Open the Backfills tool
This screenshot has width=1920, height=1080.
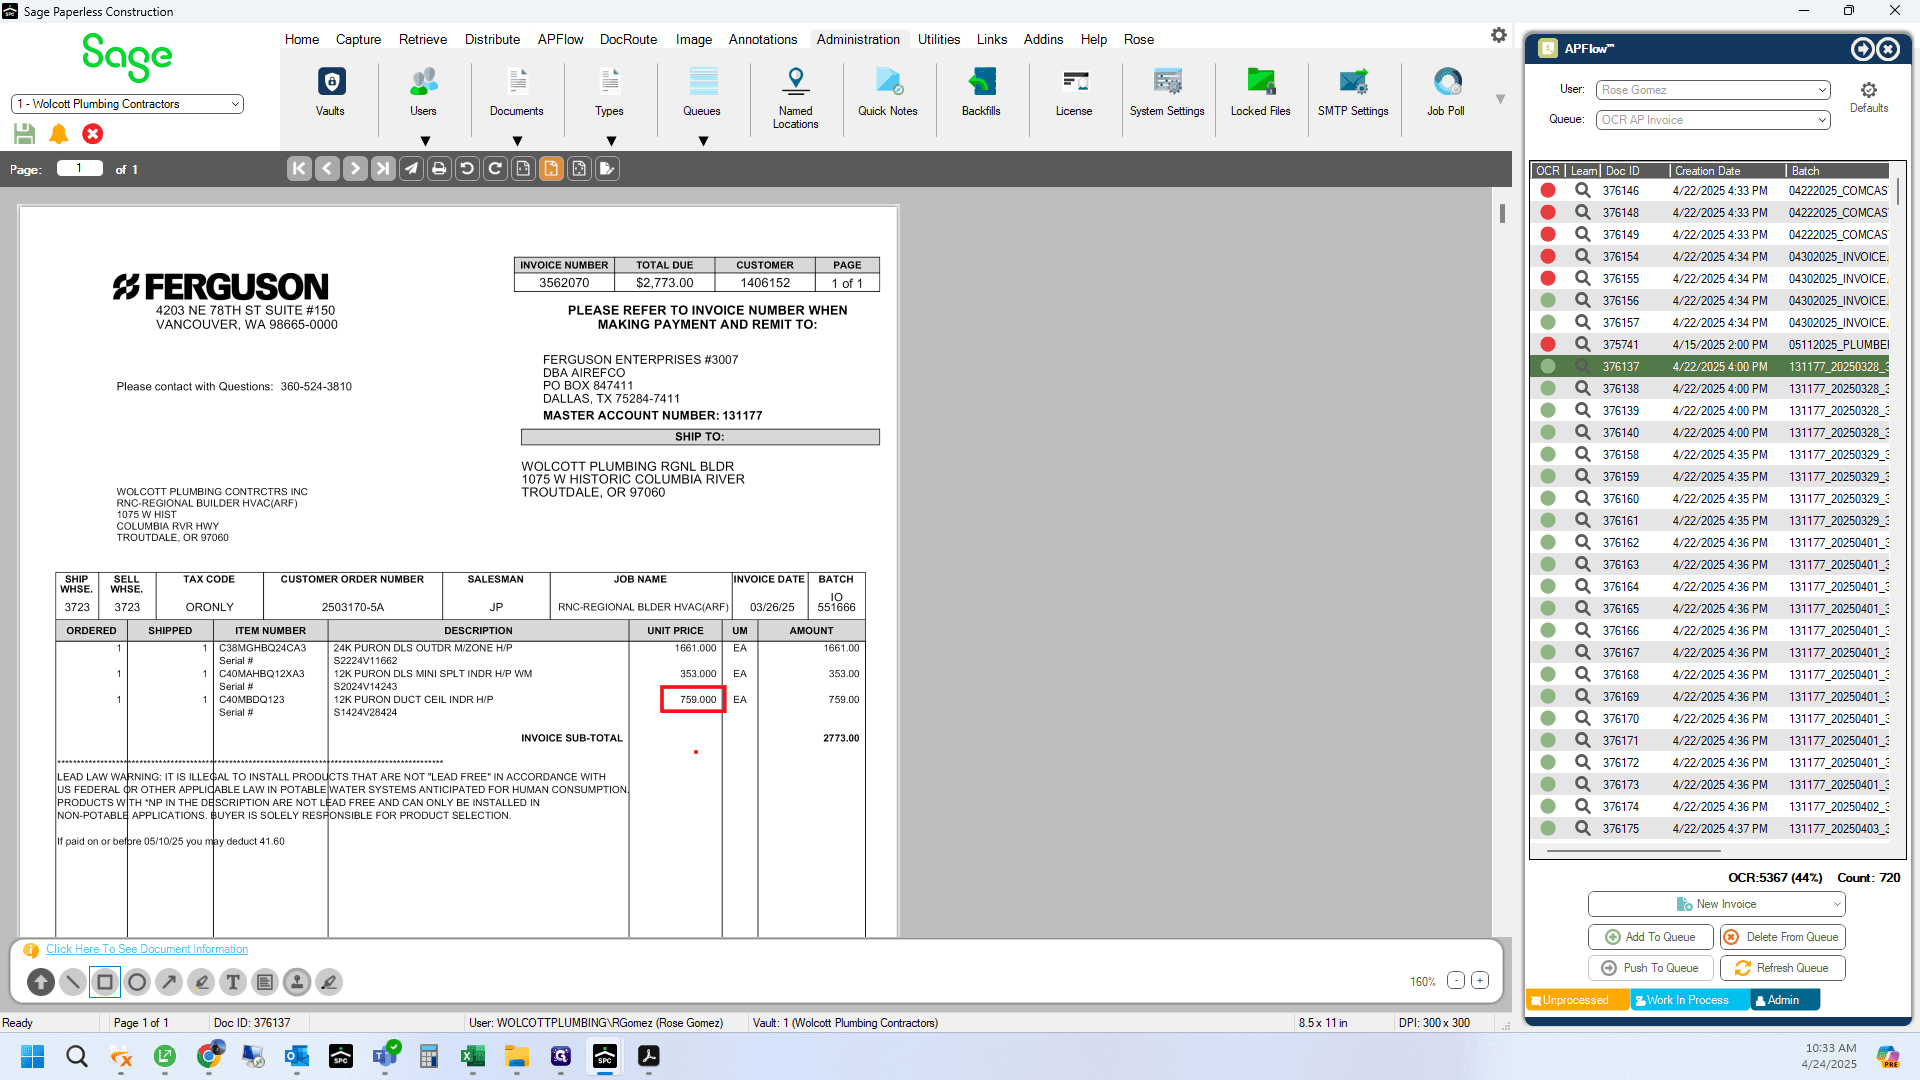point(981,92)
